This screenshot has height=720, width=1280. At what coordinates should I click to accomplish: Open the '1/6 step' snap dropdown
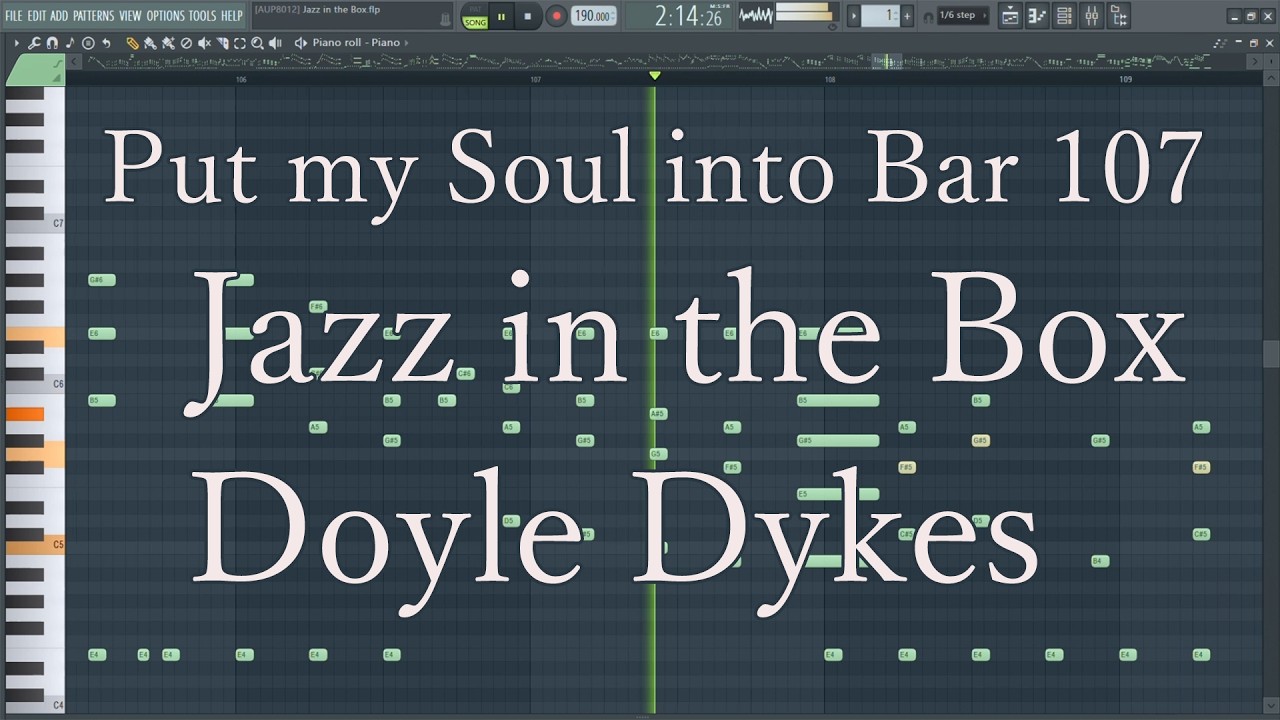pos(964,16)
